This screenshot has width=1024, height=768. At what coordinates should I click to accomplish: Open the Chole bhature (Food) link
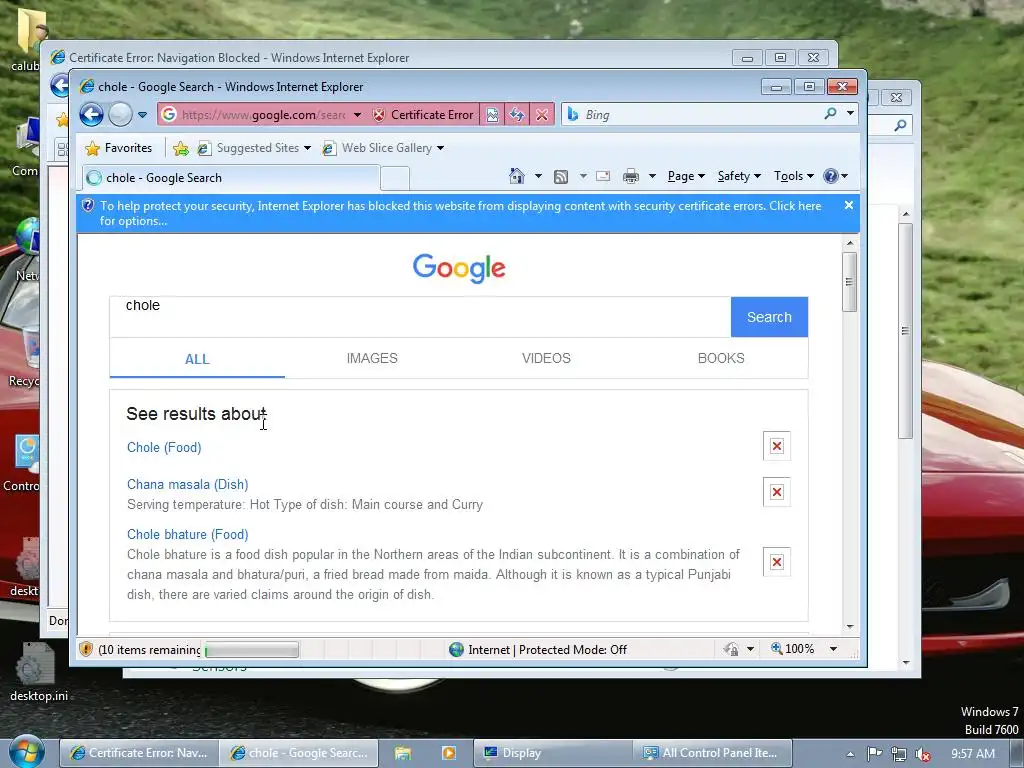coord(187,534)
